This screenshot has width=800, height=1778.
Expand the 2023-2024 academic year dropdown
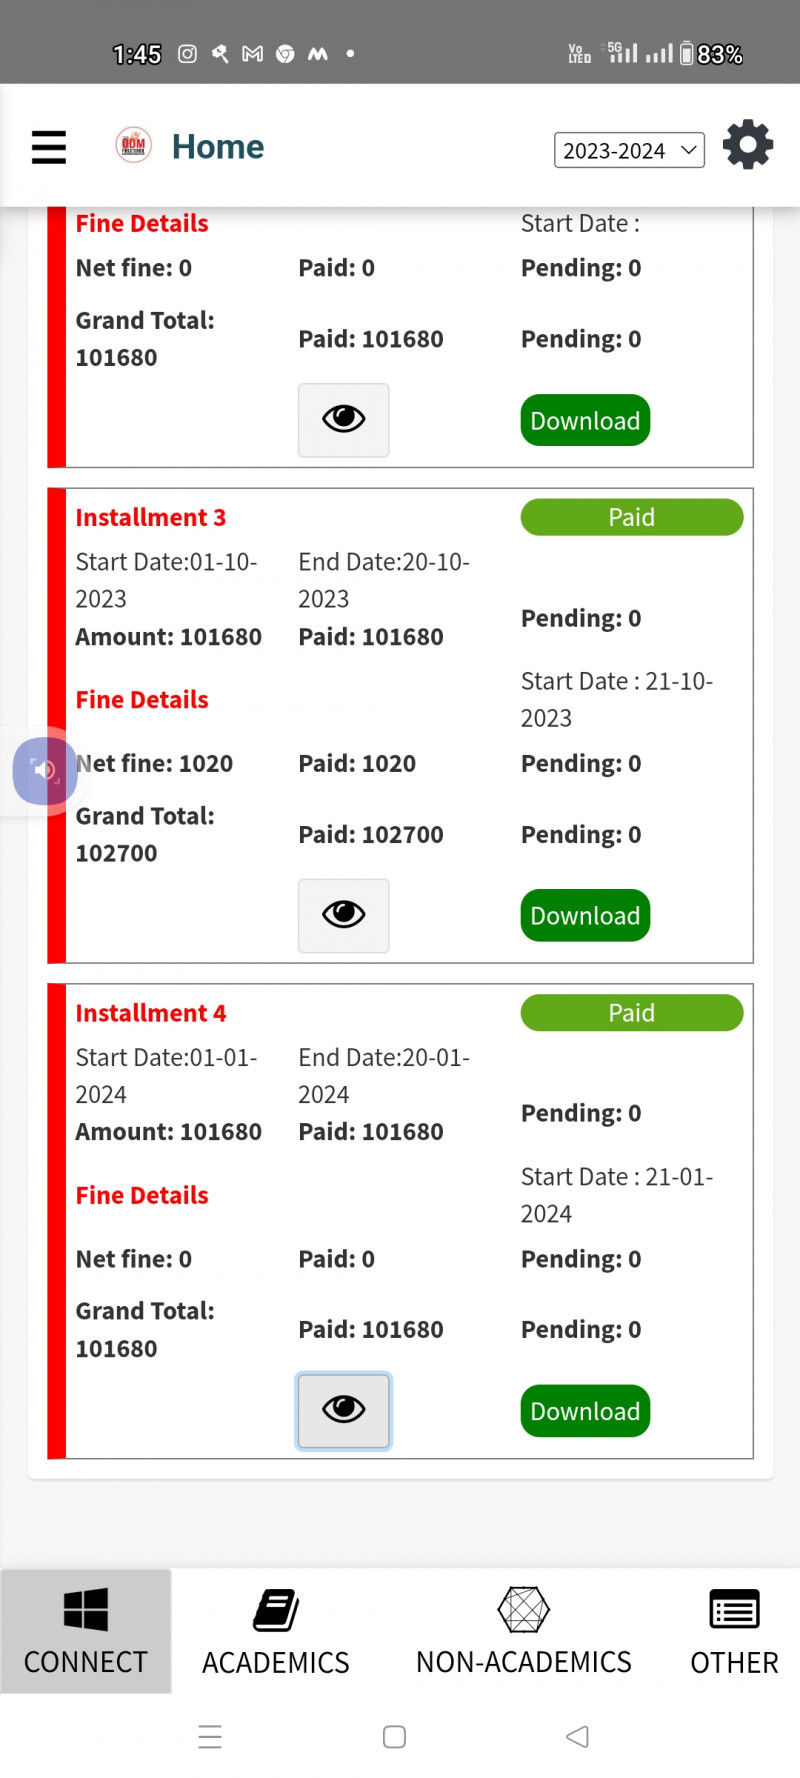(629, 150)
